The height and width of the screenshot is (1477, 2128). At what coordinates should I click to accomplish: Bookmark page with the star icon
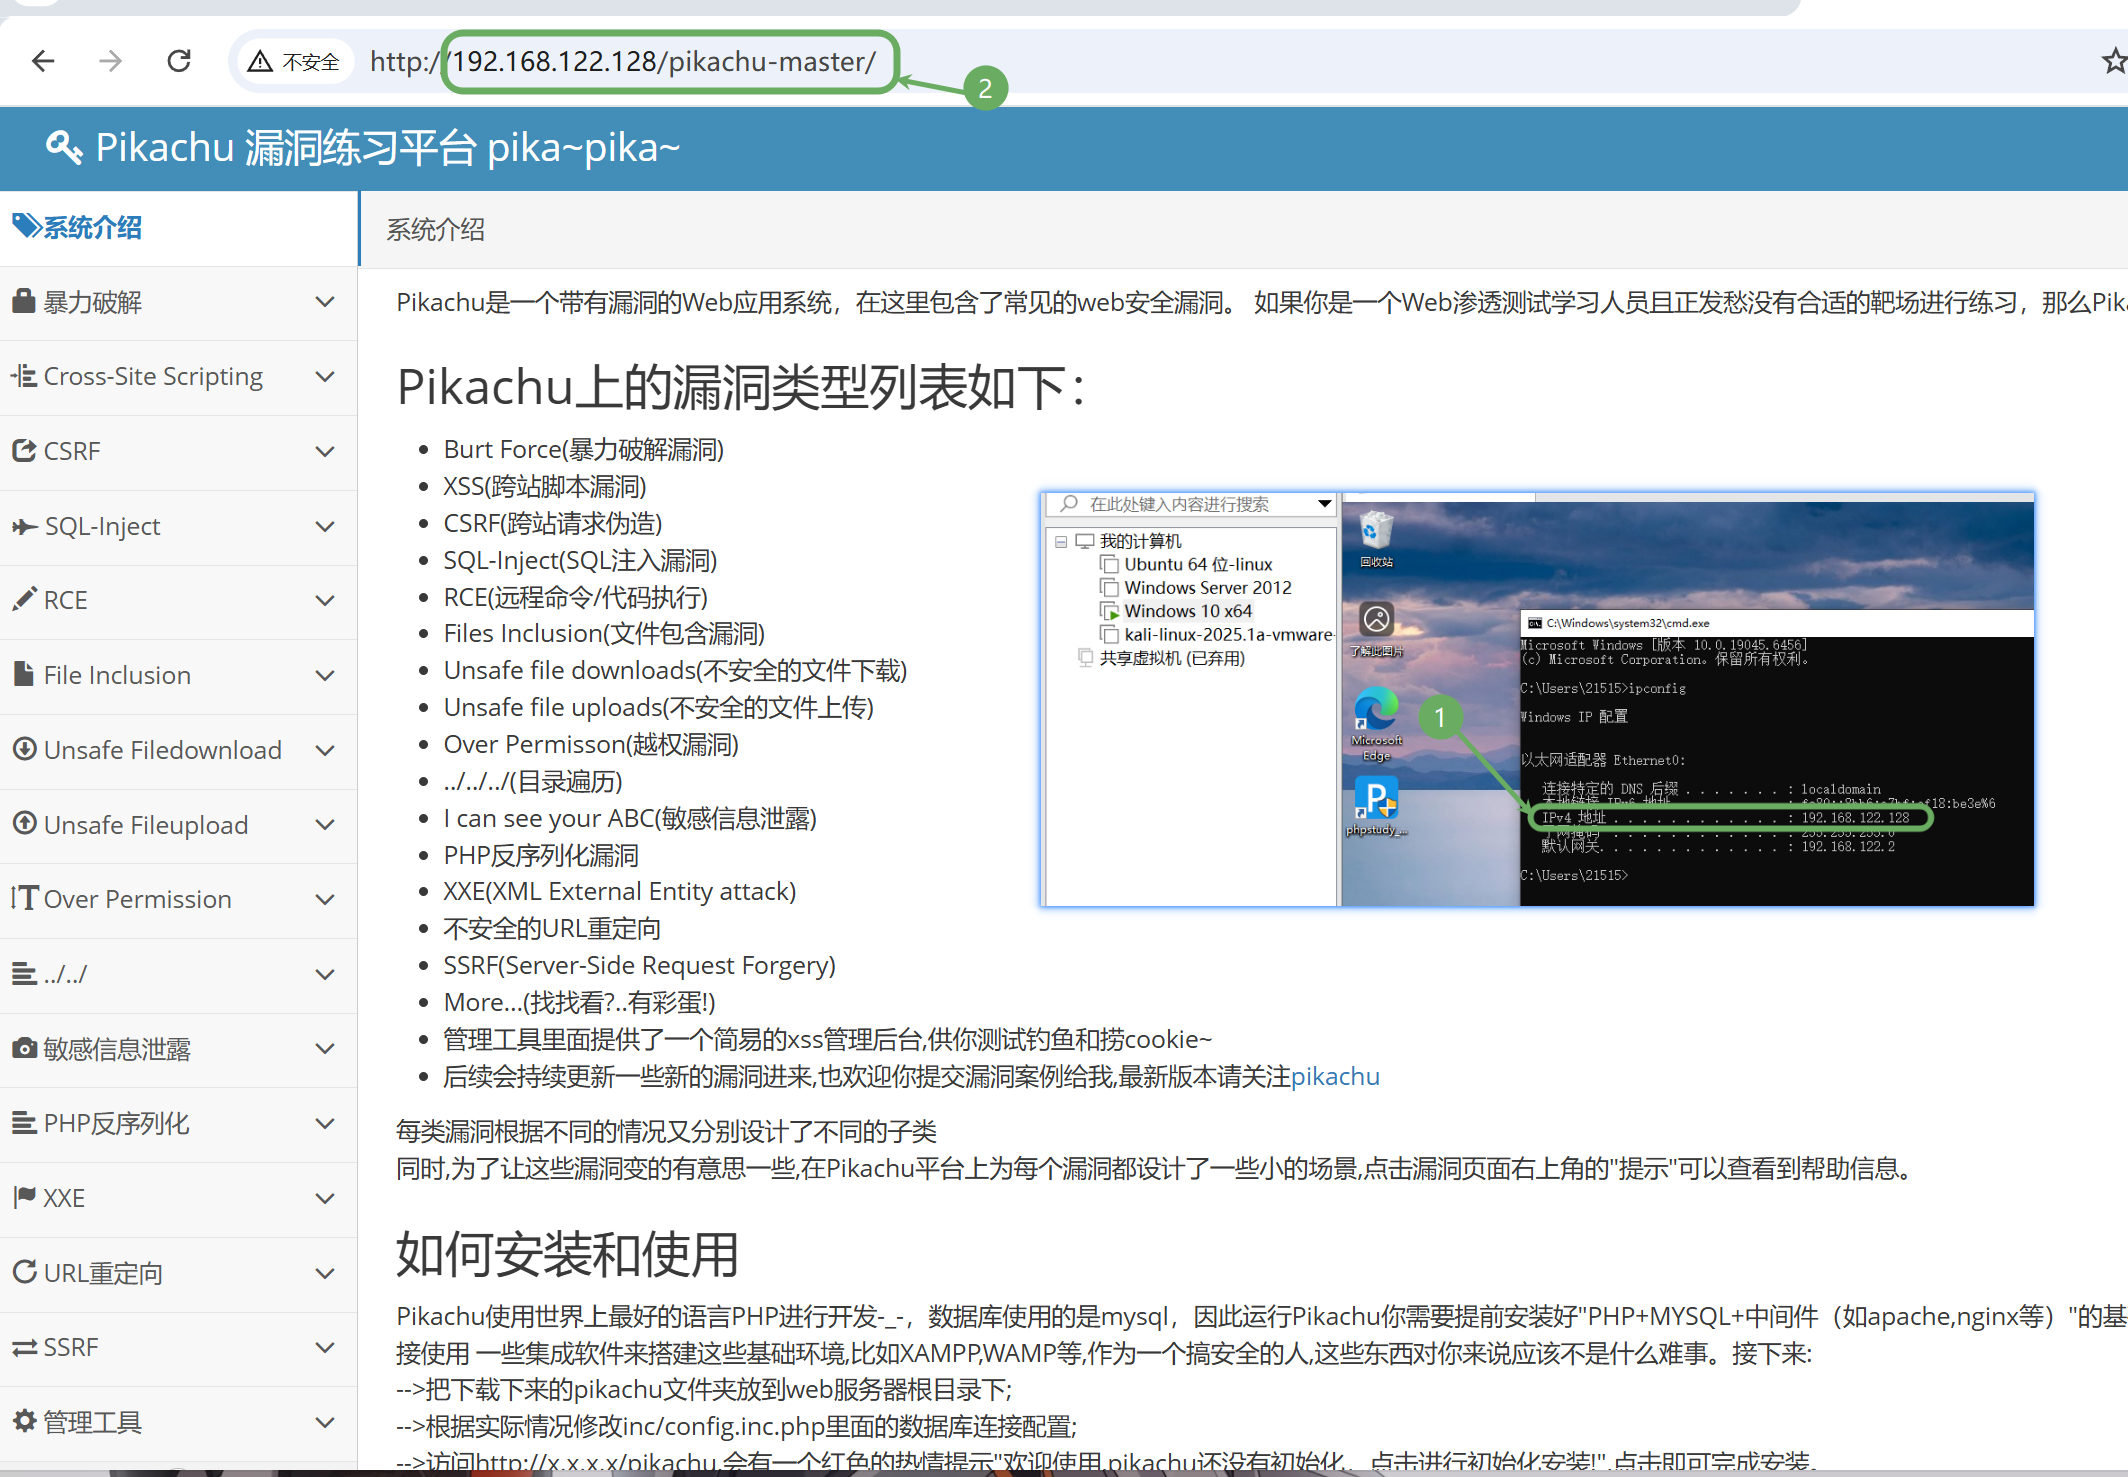(x=2113, y=62)
